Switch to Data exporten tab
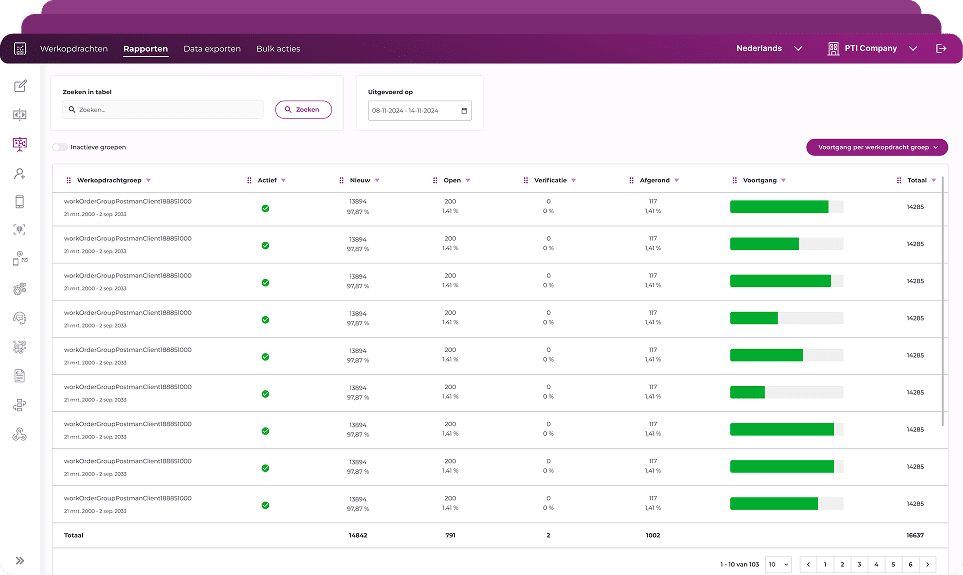The width and height of the screenshot is (963, 575). (x=212, y=49)
